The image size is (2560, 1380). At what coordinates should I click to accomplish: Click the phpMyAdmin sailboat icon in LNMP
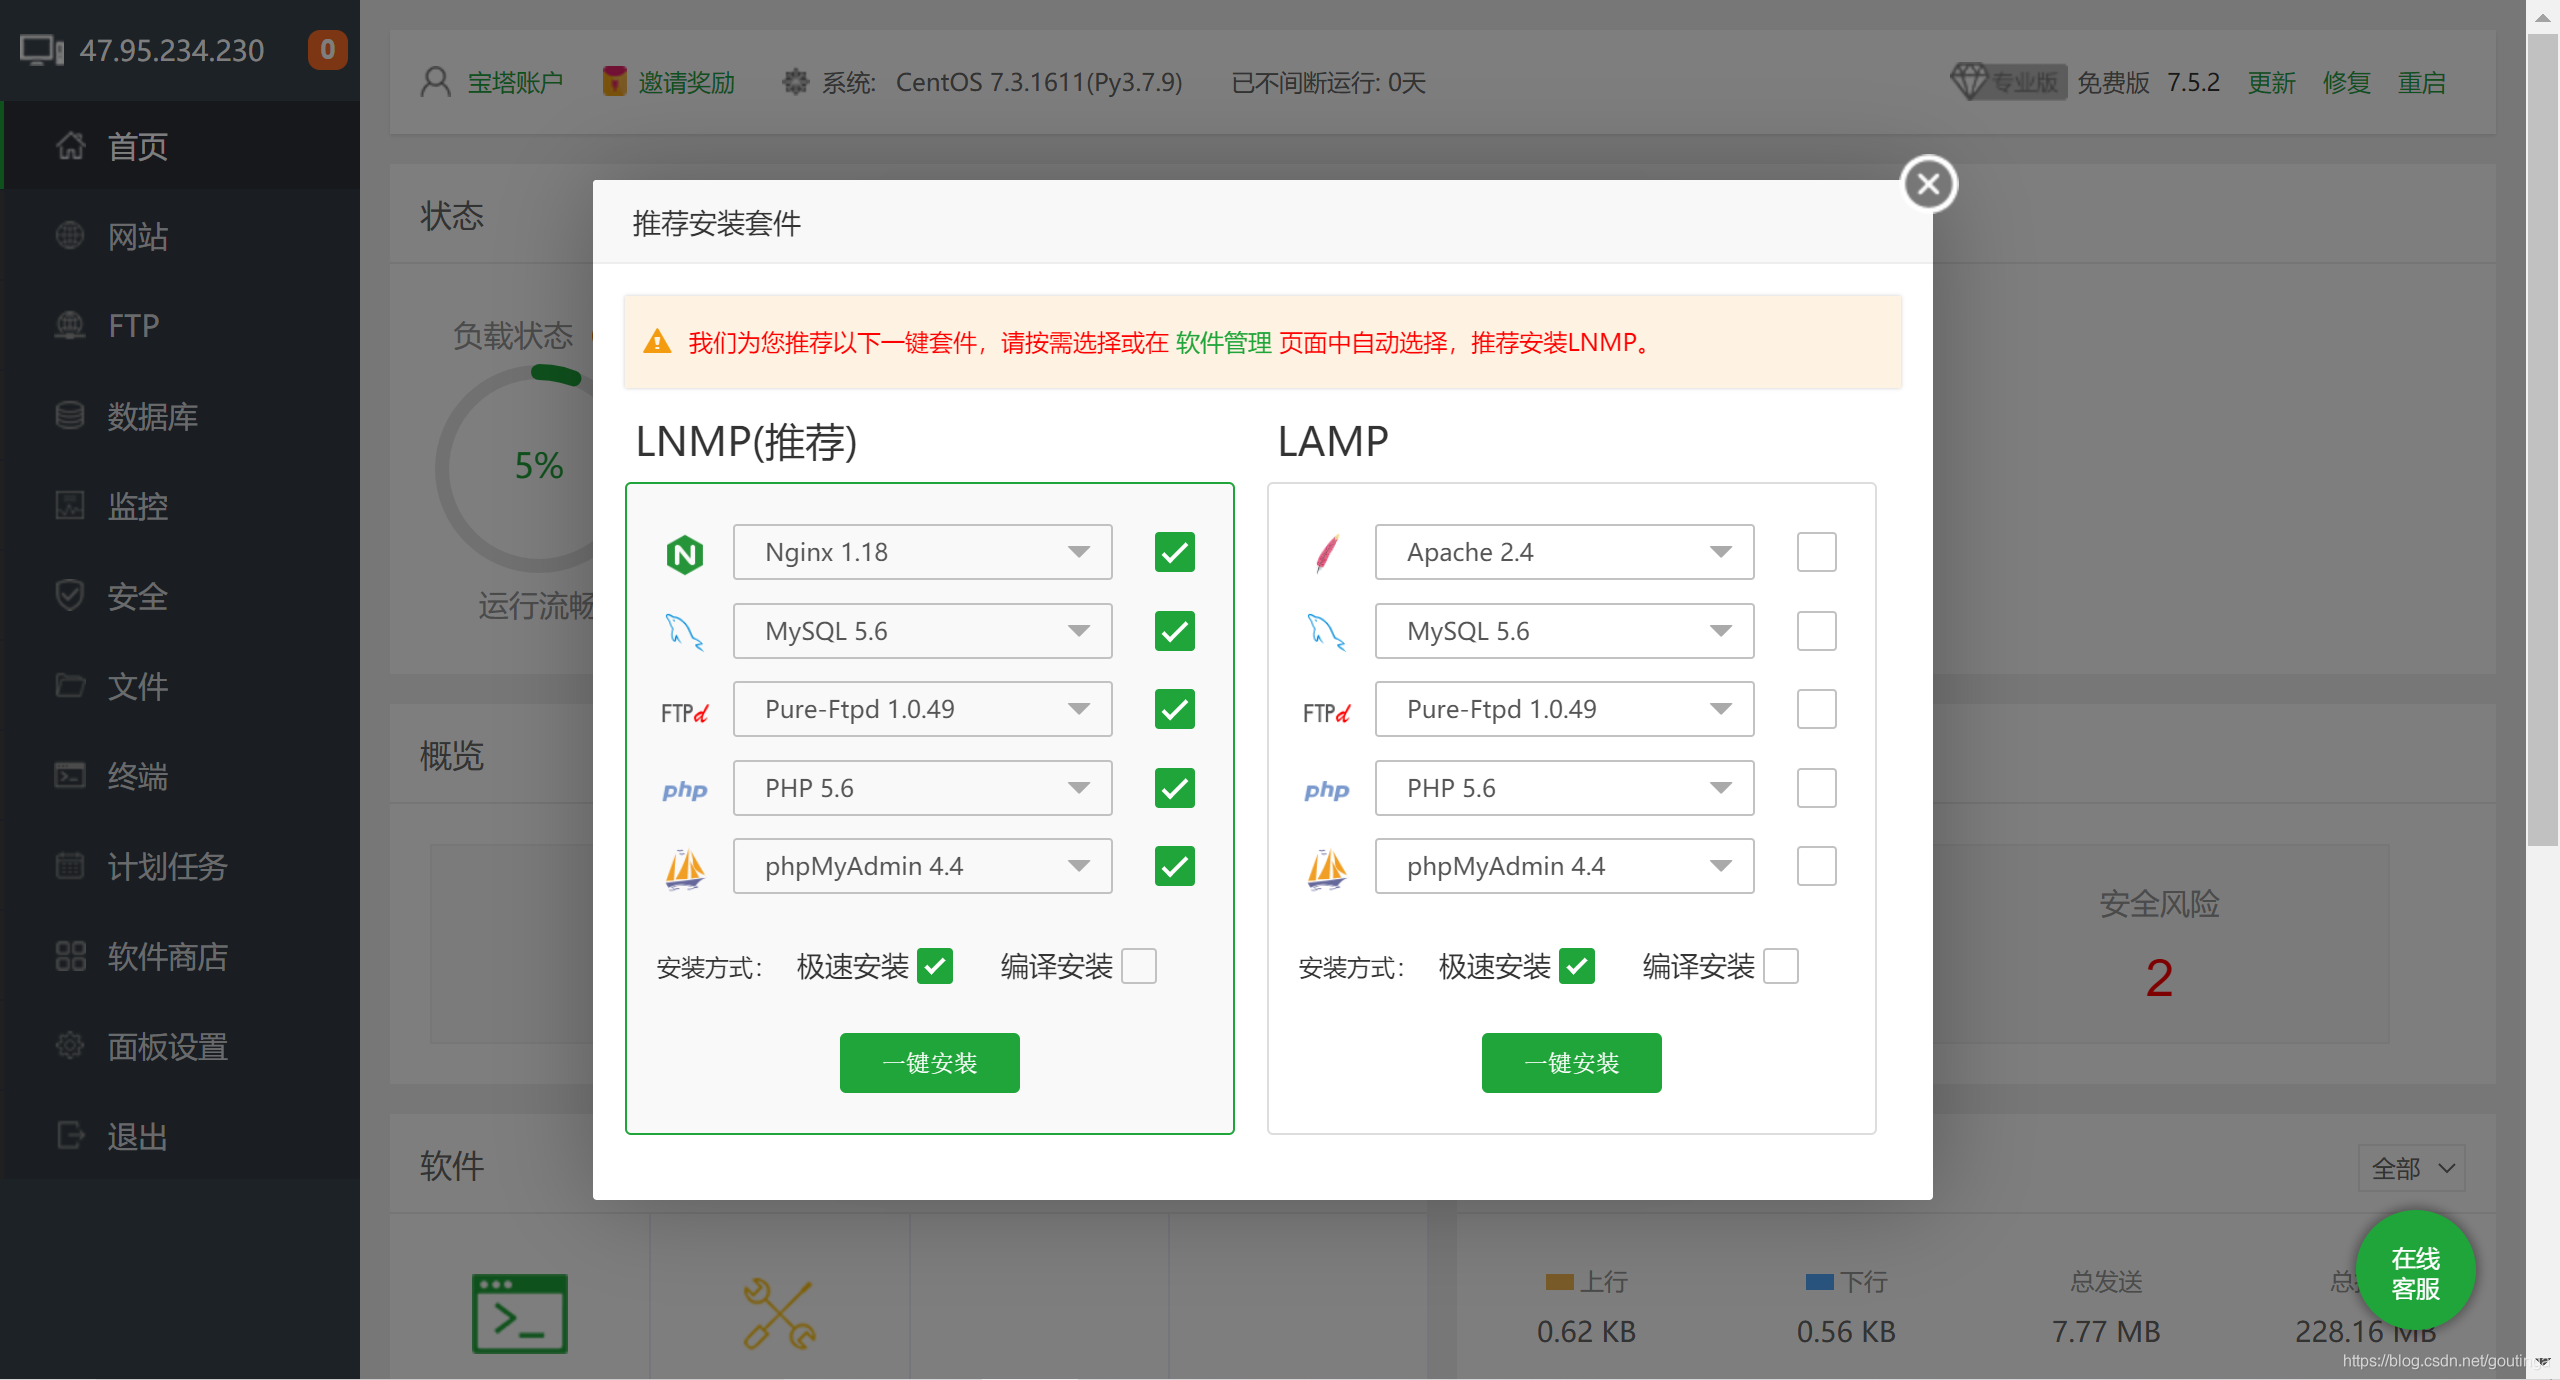tap(685, 868)
